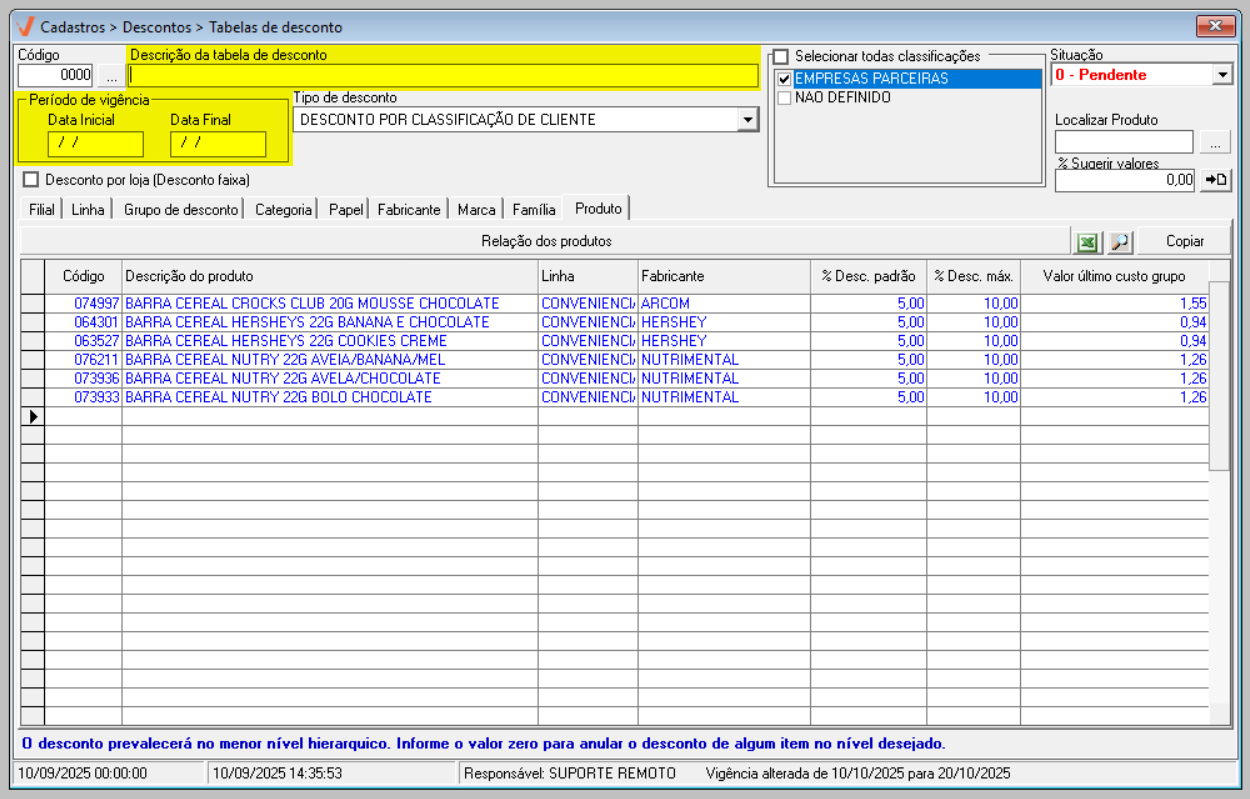Click the current row arrow indicator
1250x799 pixels.
[33, 416]
